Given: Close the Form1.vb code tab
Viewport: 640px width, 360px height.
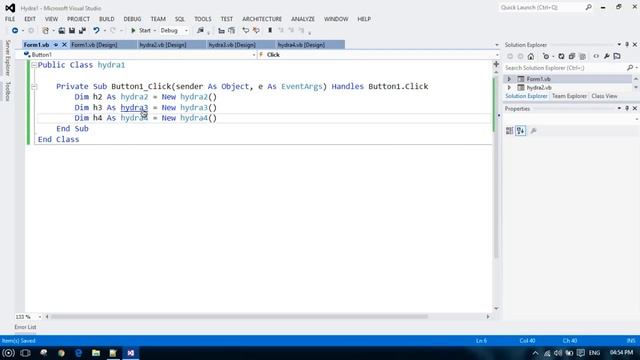Looking at the screenshot, I should tap(64, 45).
